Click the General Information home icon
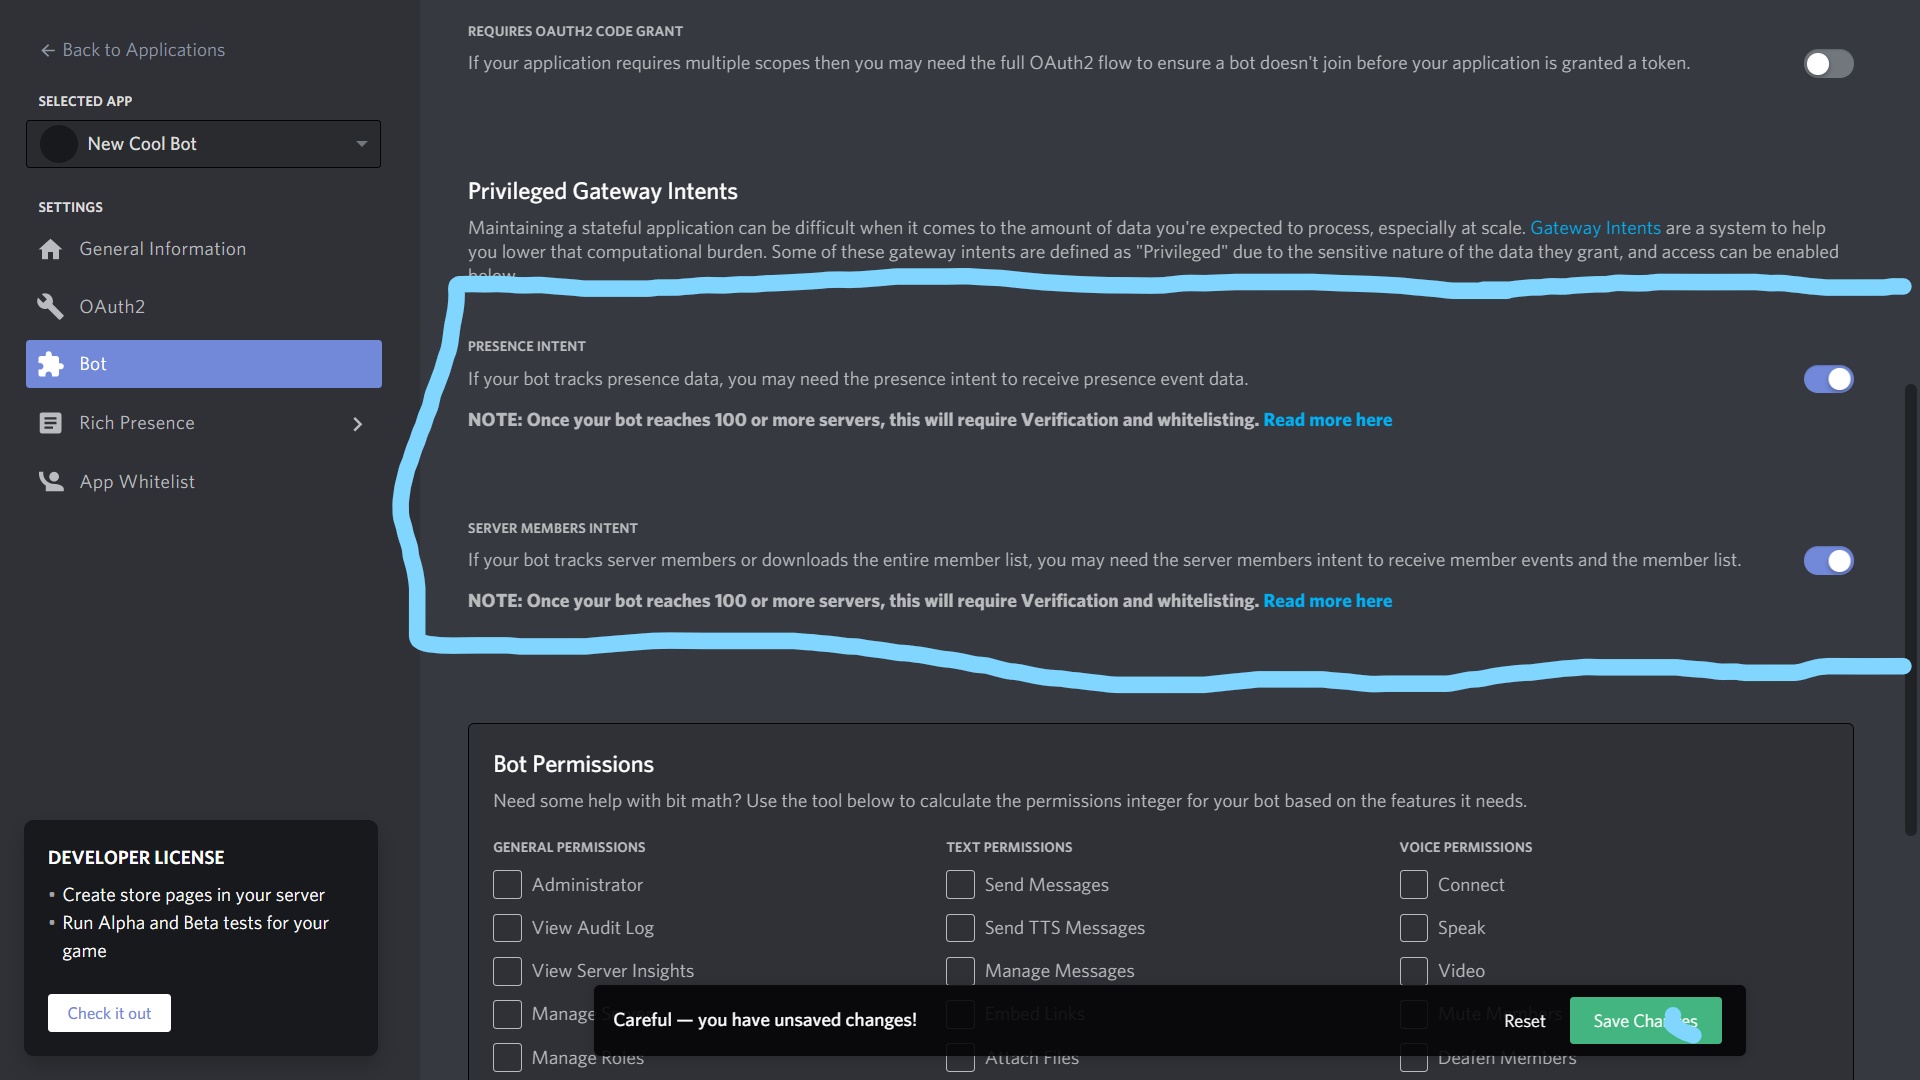Viewport: 1920px width, 1080px height. 50,249
